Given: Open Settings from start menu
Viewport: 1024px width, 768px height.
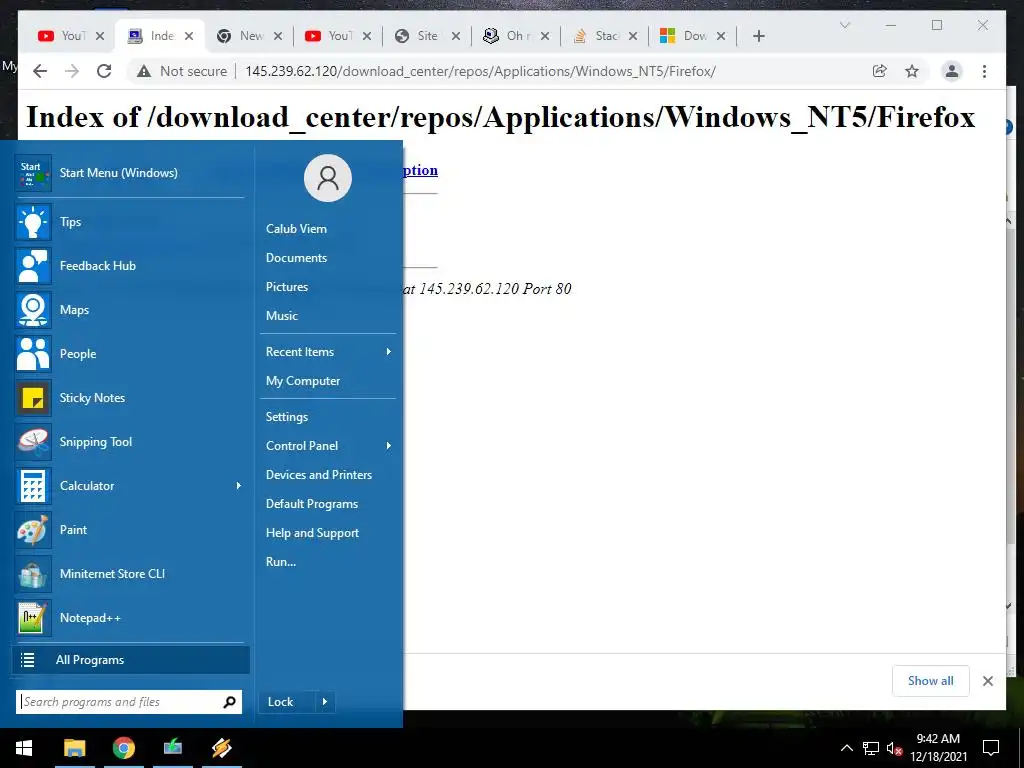Looking at the screenshot, I should click(x=287, y=417).
